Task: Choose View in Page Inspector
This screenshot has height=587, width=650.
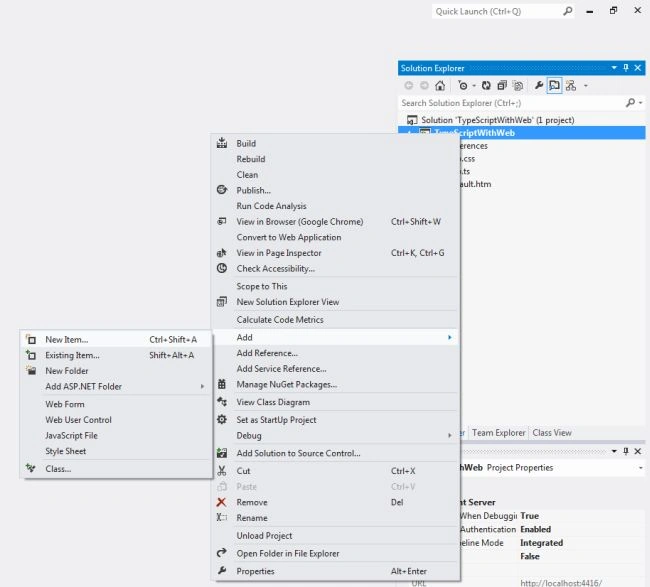Action: point(335,253)
